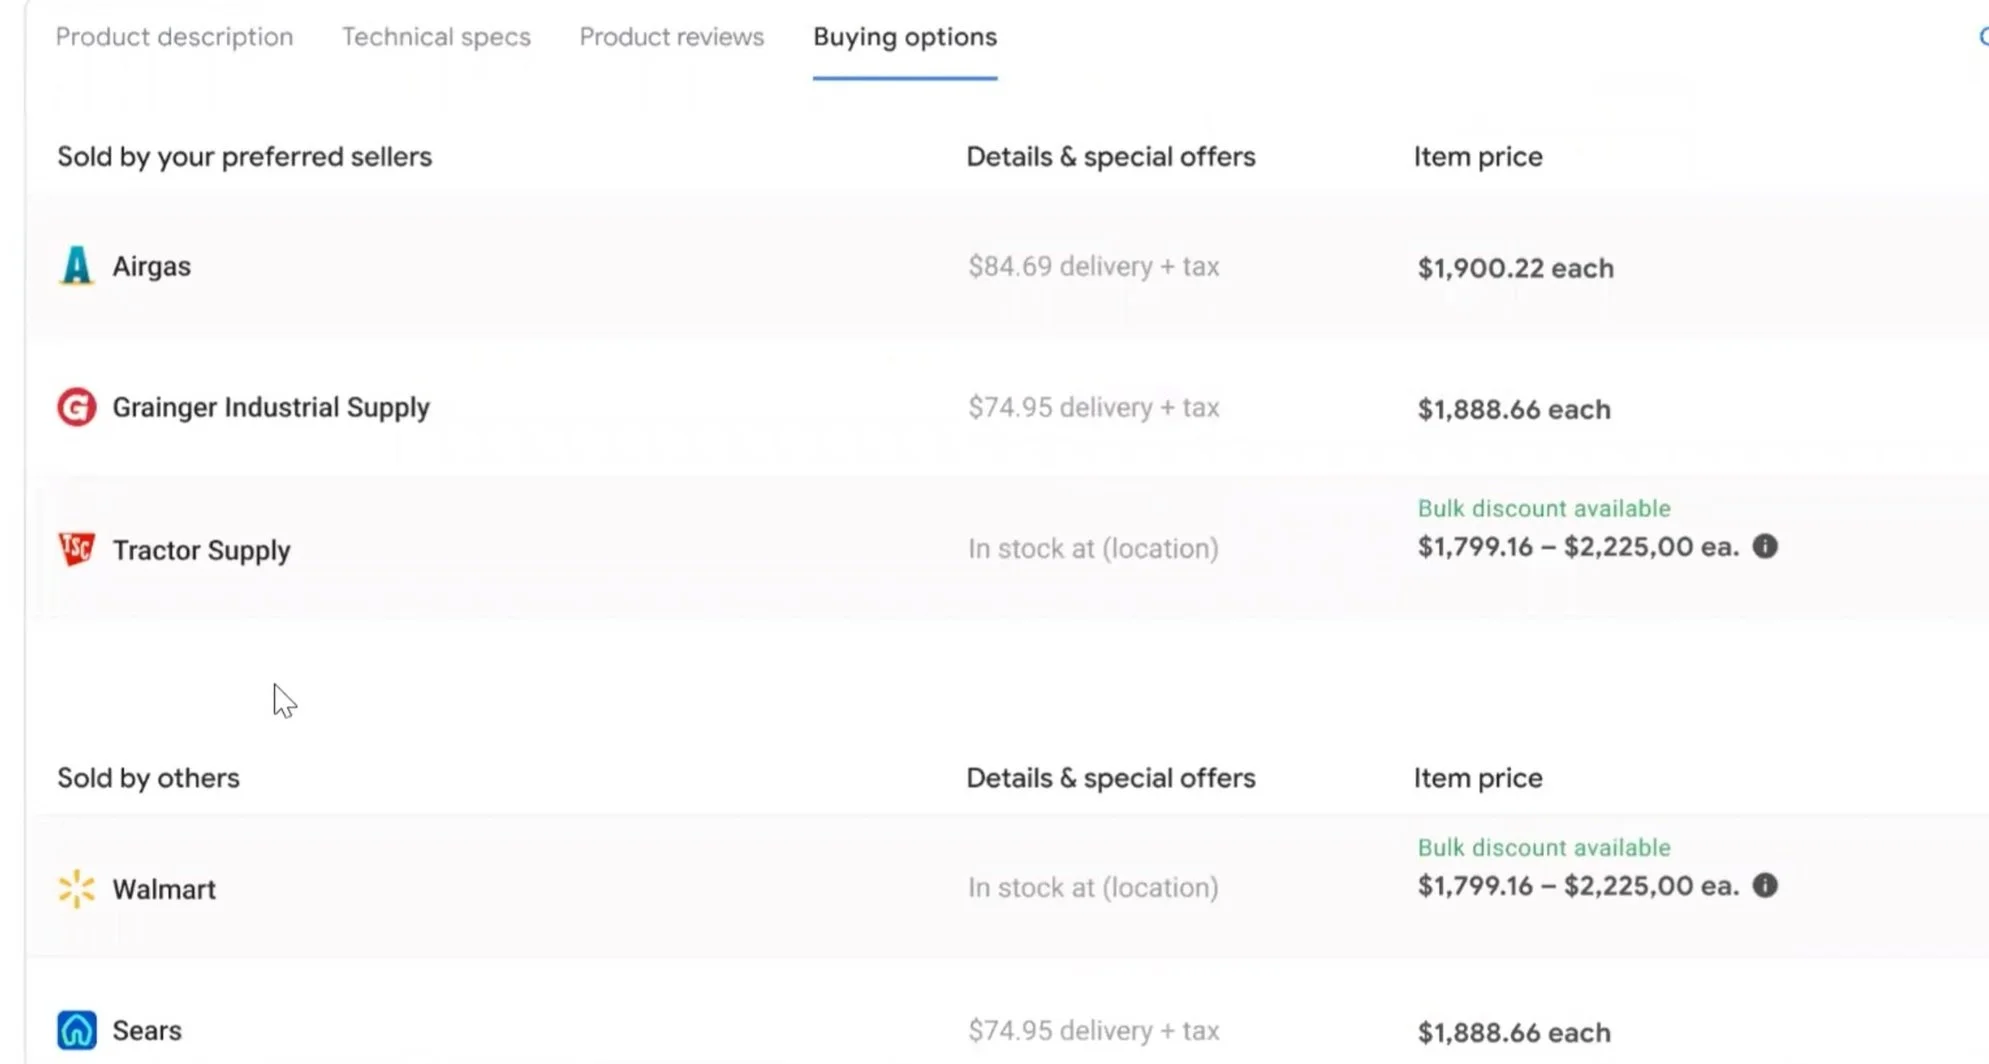
Task: Click Tractor Supply's Bulk discount available label
Action: 1544,508
